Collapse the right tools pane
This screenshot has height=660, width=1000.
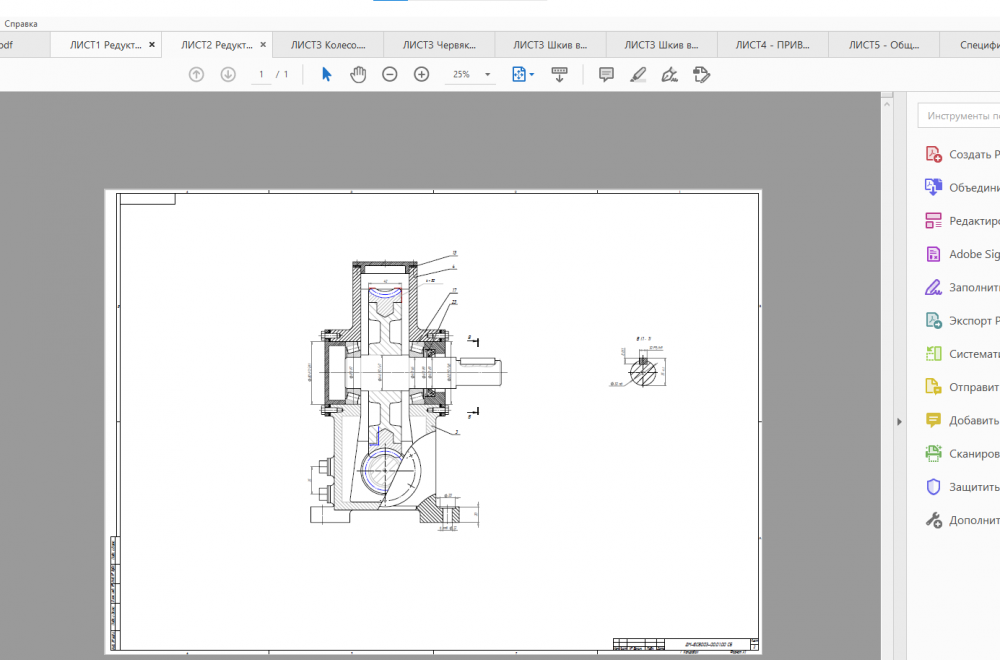(x=899, y=422)
